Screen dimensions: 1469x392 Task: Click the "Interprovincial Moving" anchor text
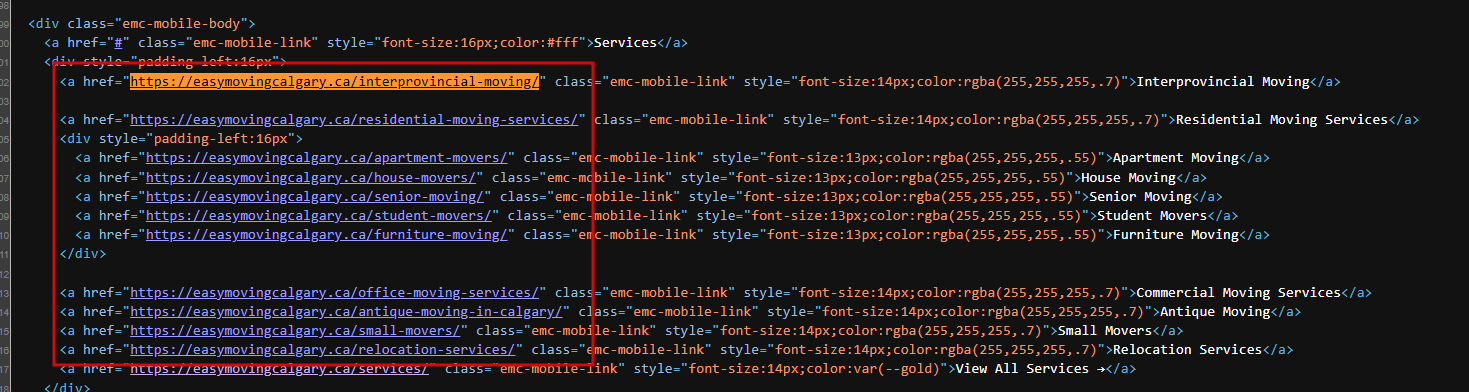tap(1223, 81)
